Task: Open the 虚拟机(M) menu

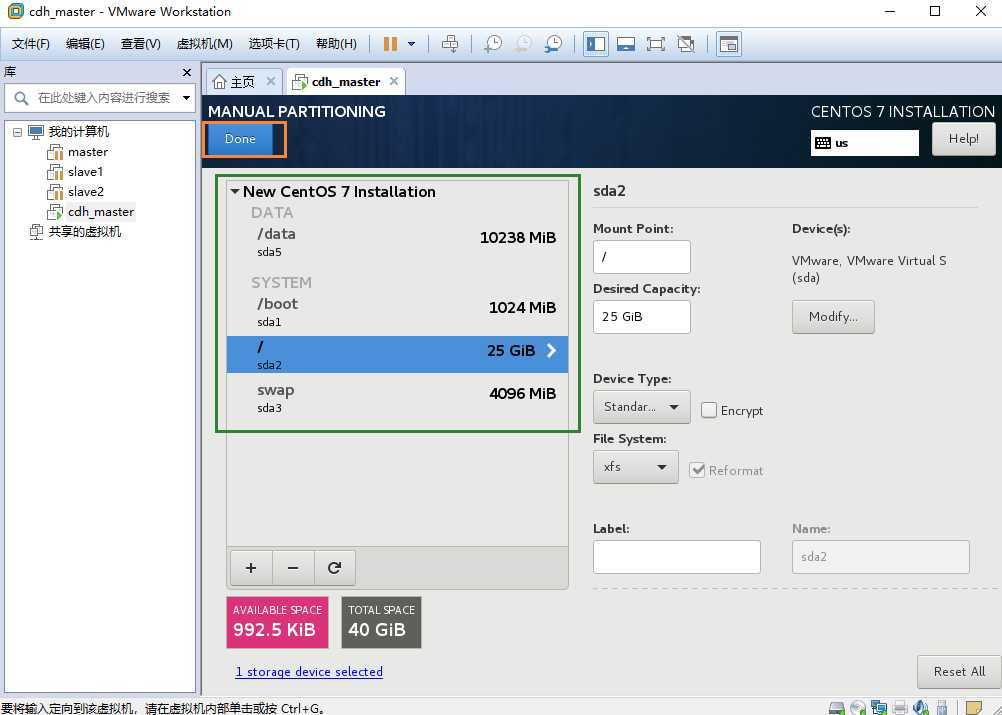Action: click(204, 43)
